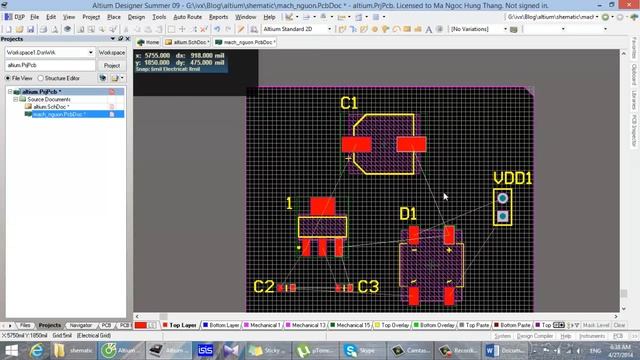Image resolution: width=640 pixels, height=360 pixels.
Task: Switch to the altium.SchDoc tab
Action: tap(187, 42)
